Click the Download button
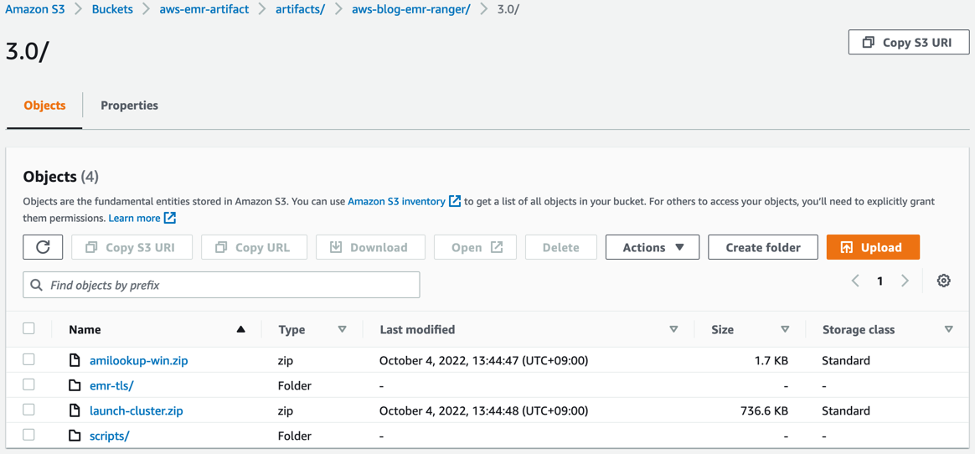This screenshot has height=454, width=977. (371, 247)
